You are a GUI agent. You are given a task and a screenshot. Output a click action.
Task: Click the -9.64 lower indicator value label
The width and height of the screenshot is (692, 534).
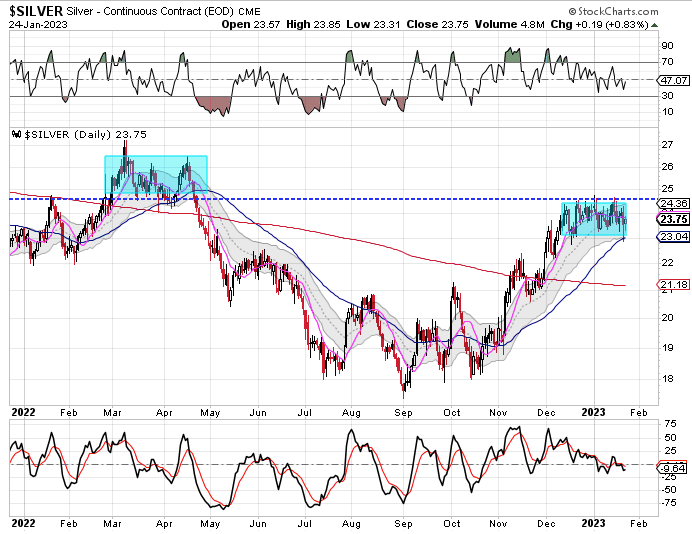click(670, 467)
